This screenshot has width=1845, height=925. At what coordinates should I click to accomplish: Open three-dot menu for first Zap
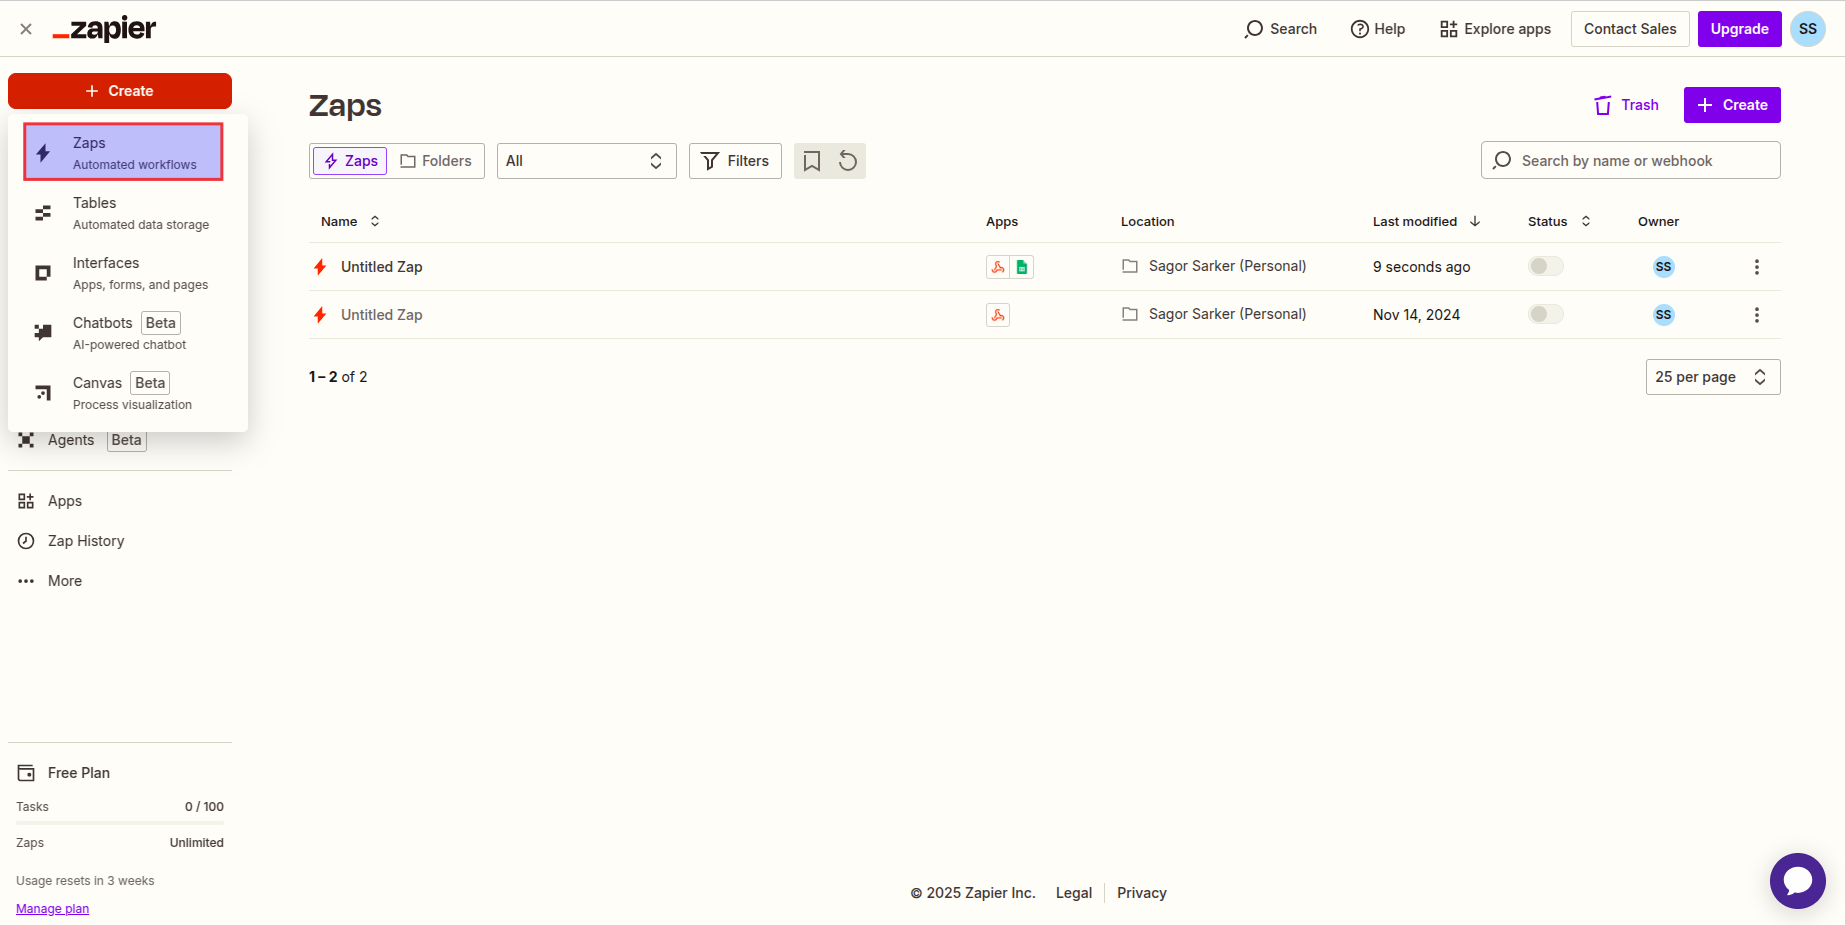1757,267
